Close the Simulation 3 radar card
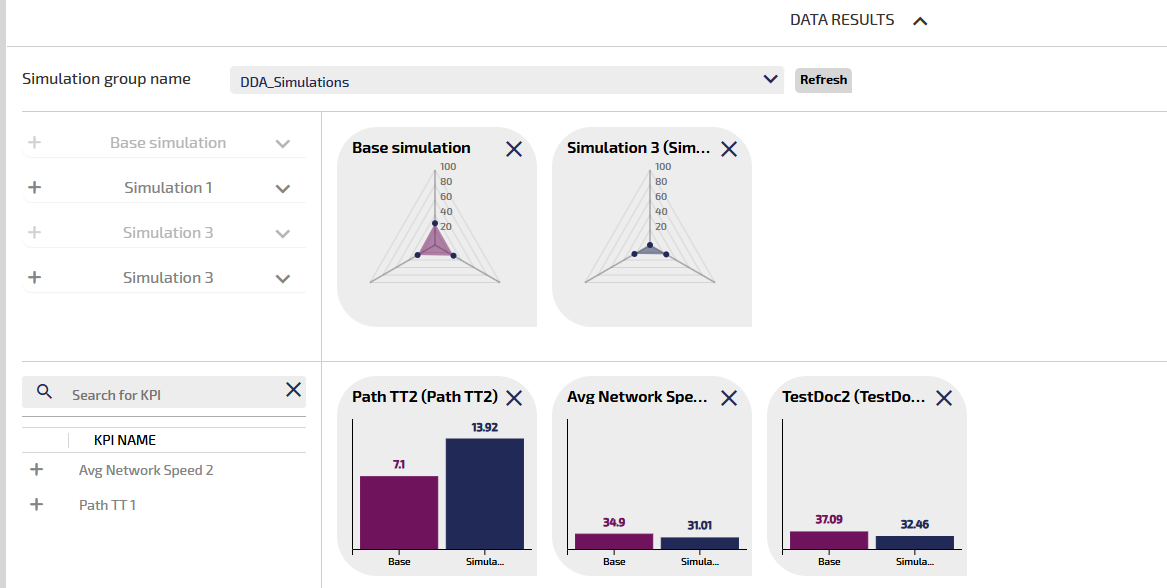 [729, 149]
